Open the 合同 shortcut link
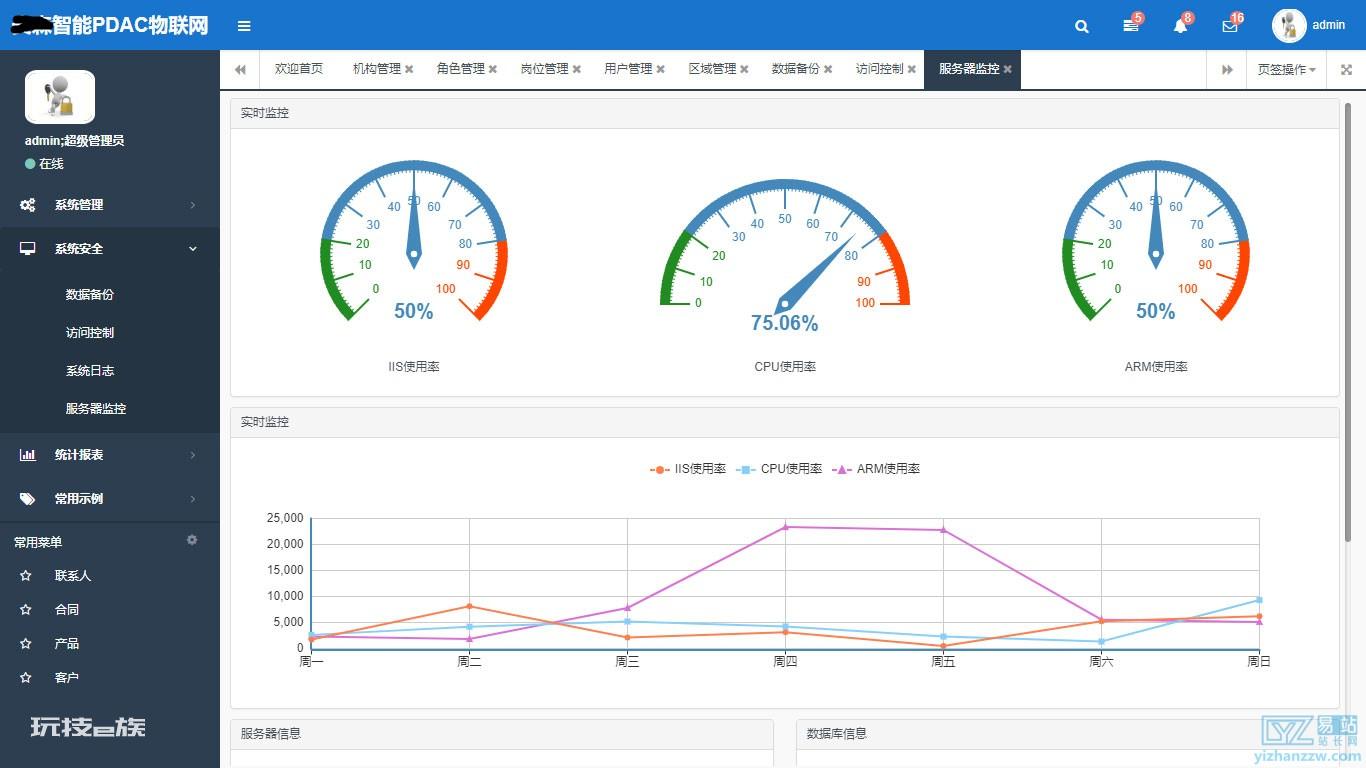 click(67, 610)
